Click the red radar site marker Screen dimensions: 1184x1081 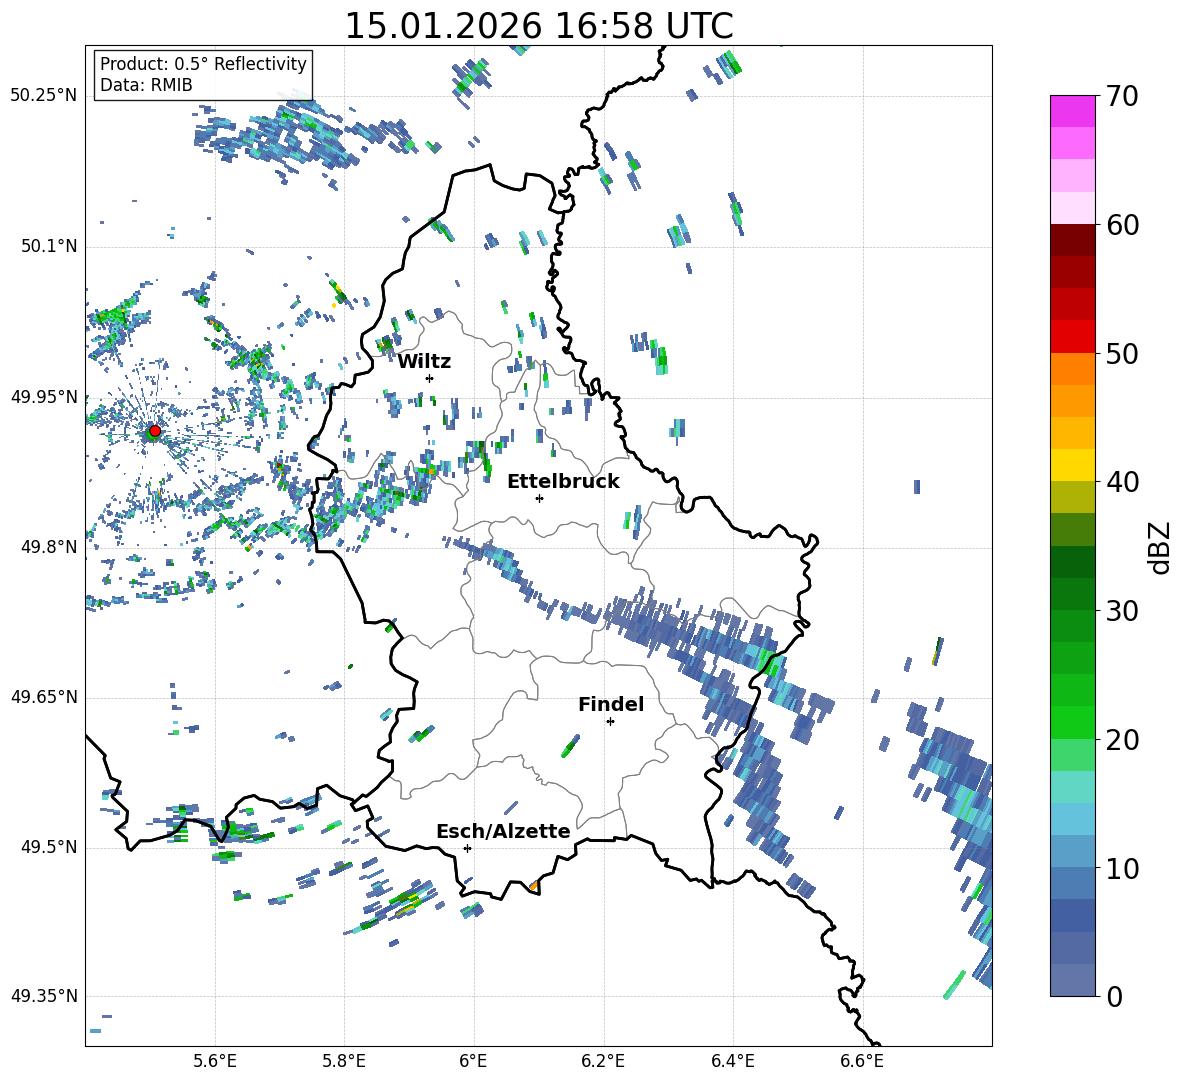pyautogui.click(x=154, y=431)
